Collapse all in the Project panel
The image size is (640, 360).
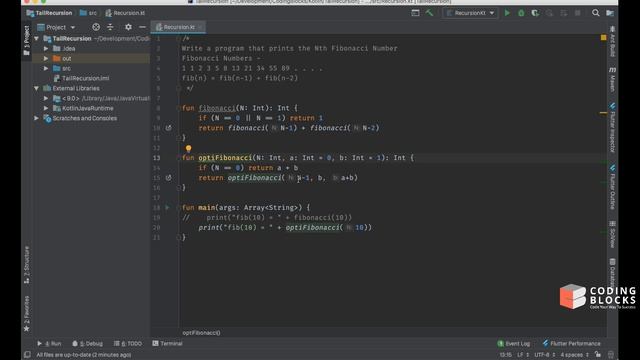110,27
